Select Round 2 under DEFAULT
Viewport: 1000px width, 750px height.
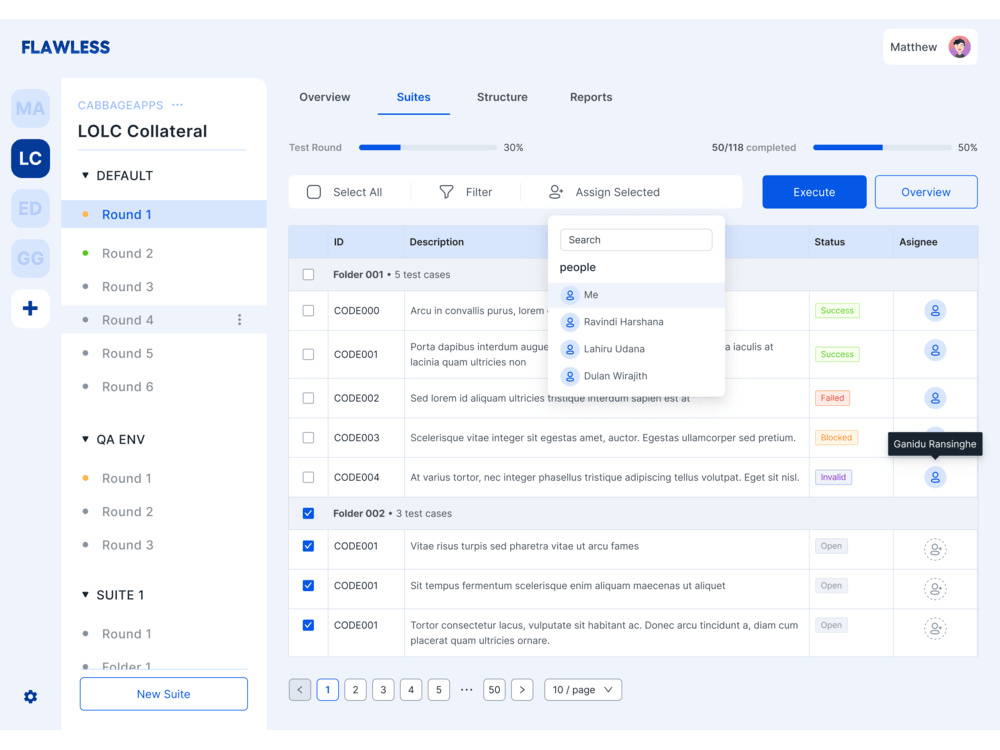(x=127, y=253)
